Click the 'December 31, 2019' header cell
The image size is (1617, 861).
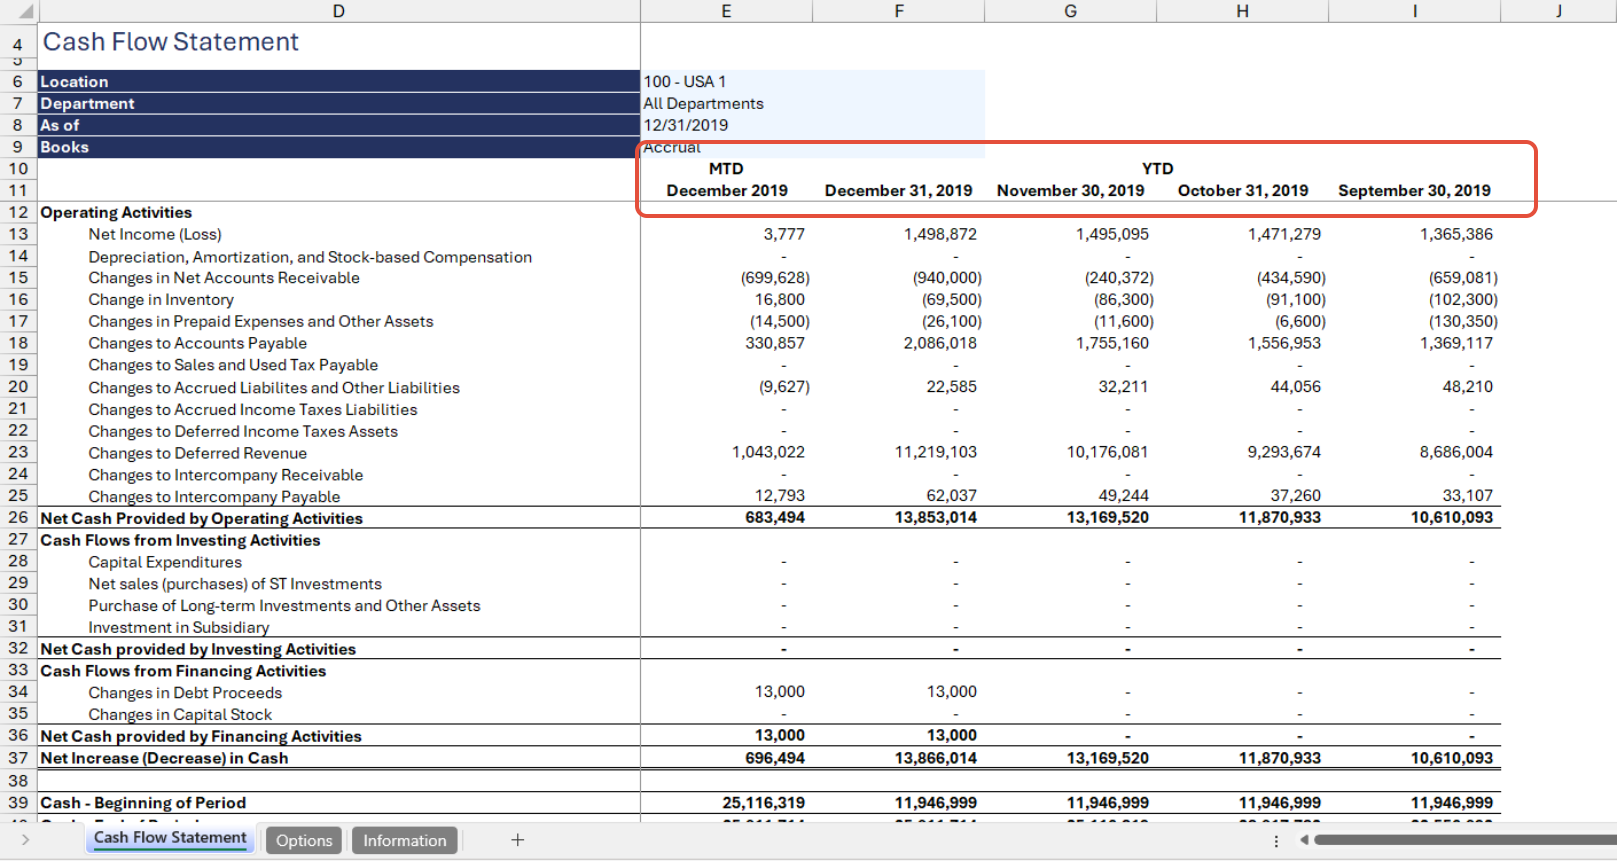pyautogui.click(x=898, y=190)
